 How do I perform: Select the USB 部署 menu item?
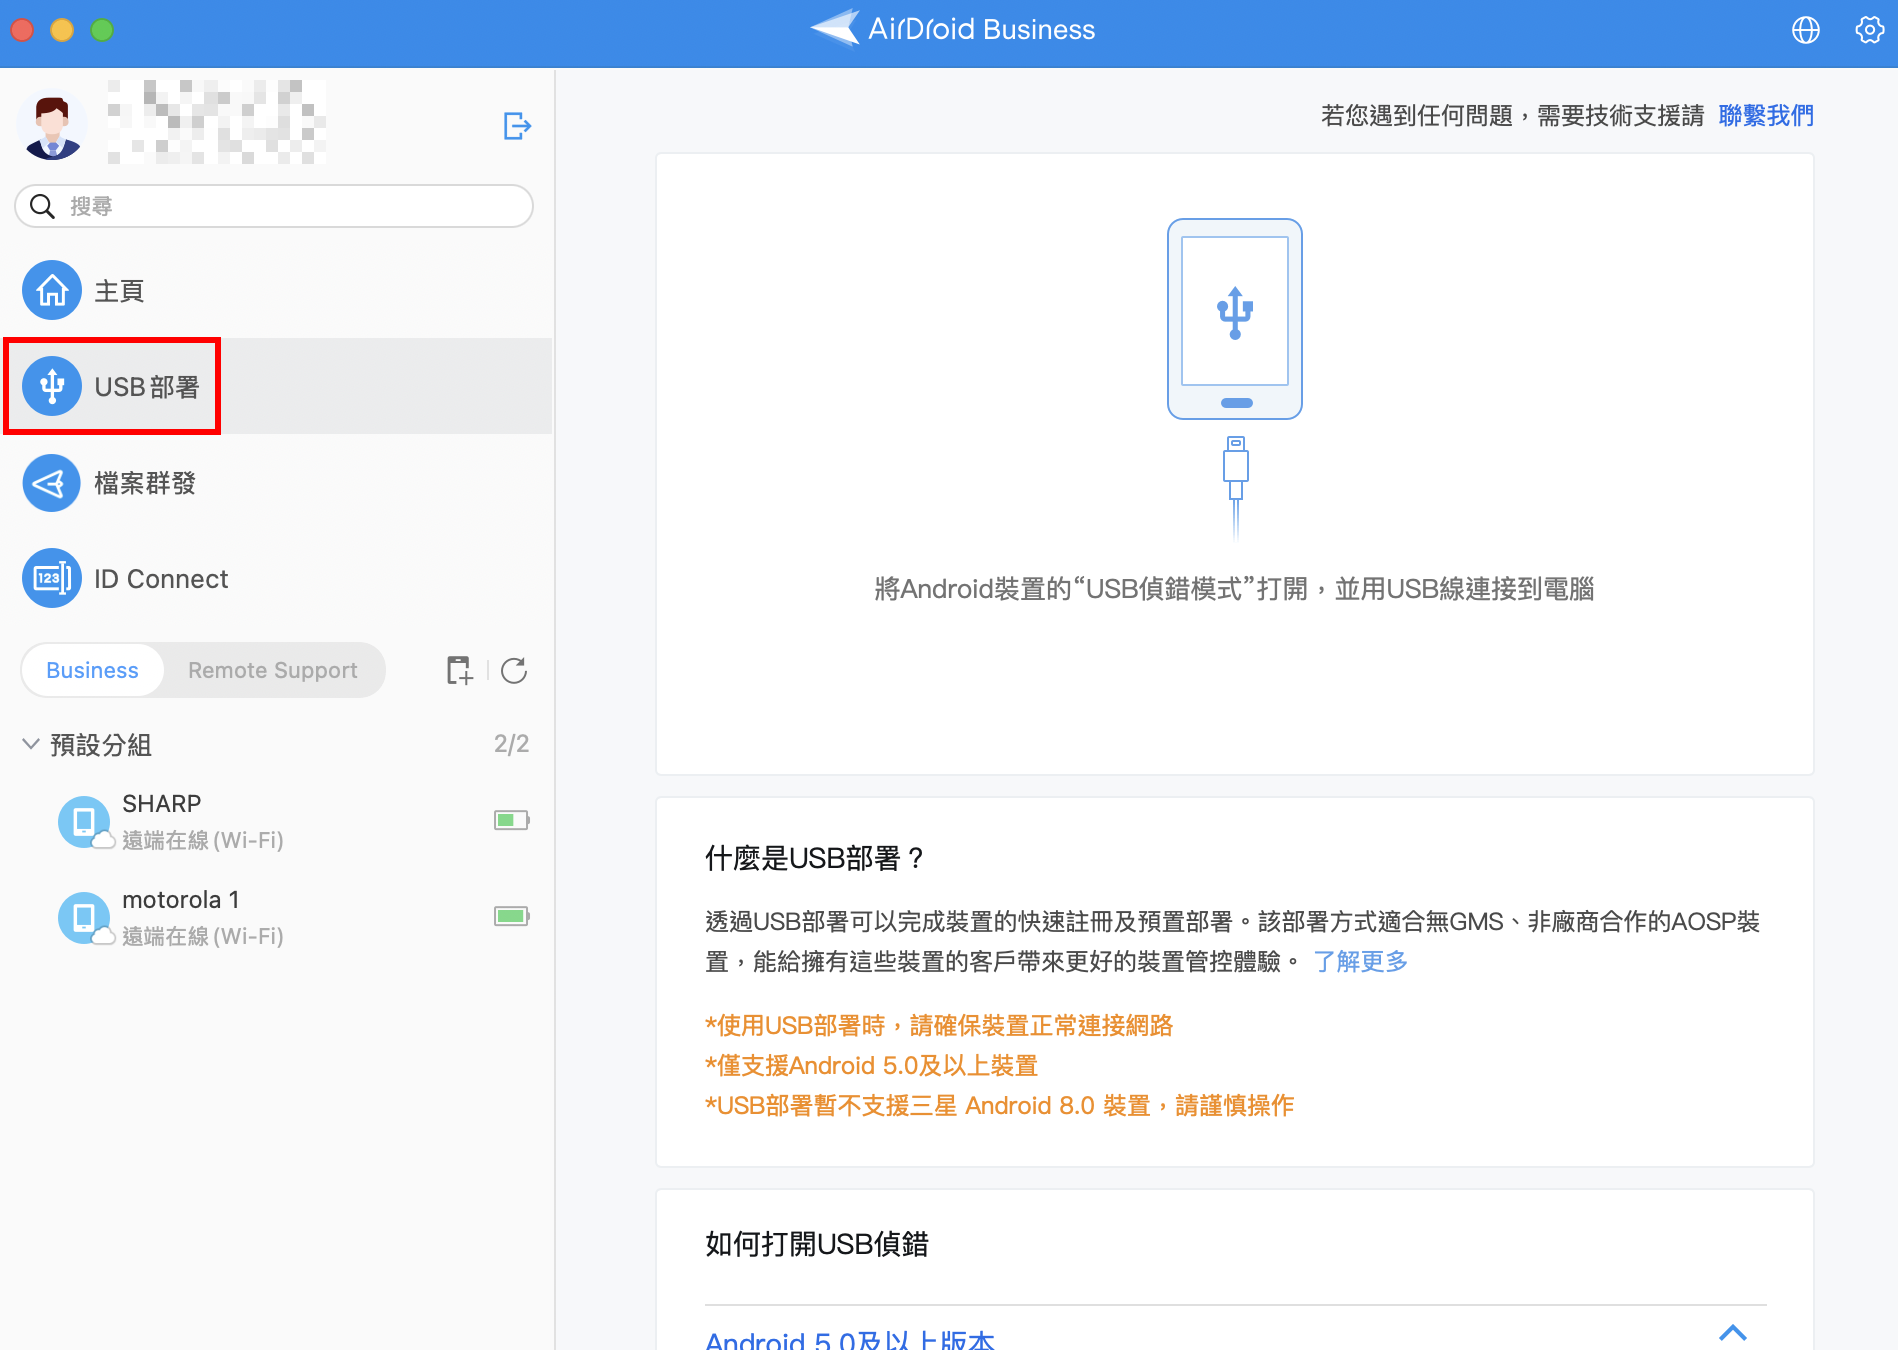[x=278, y=386]
